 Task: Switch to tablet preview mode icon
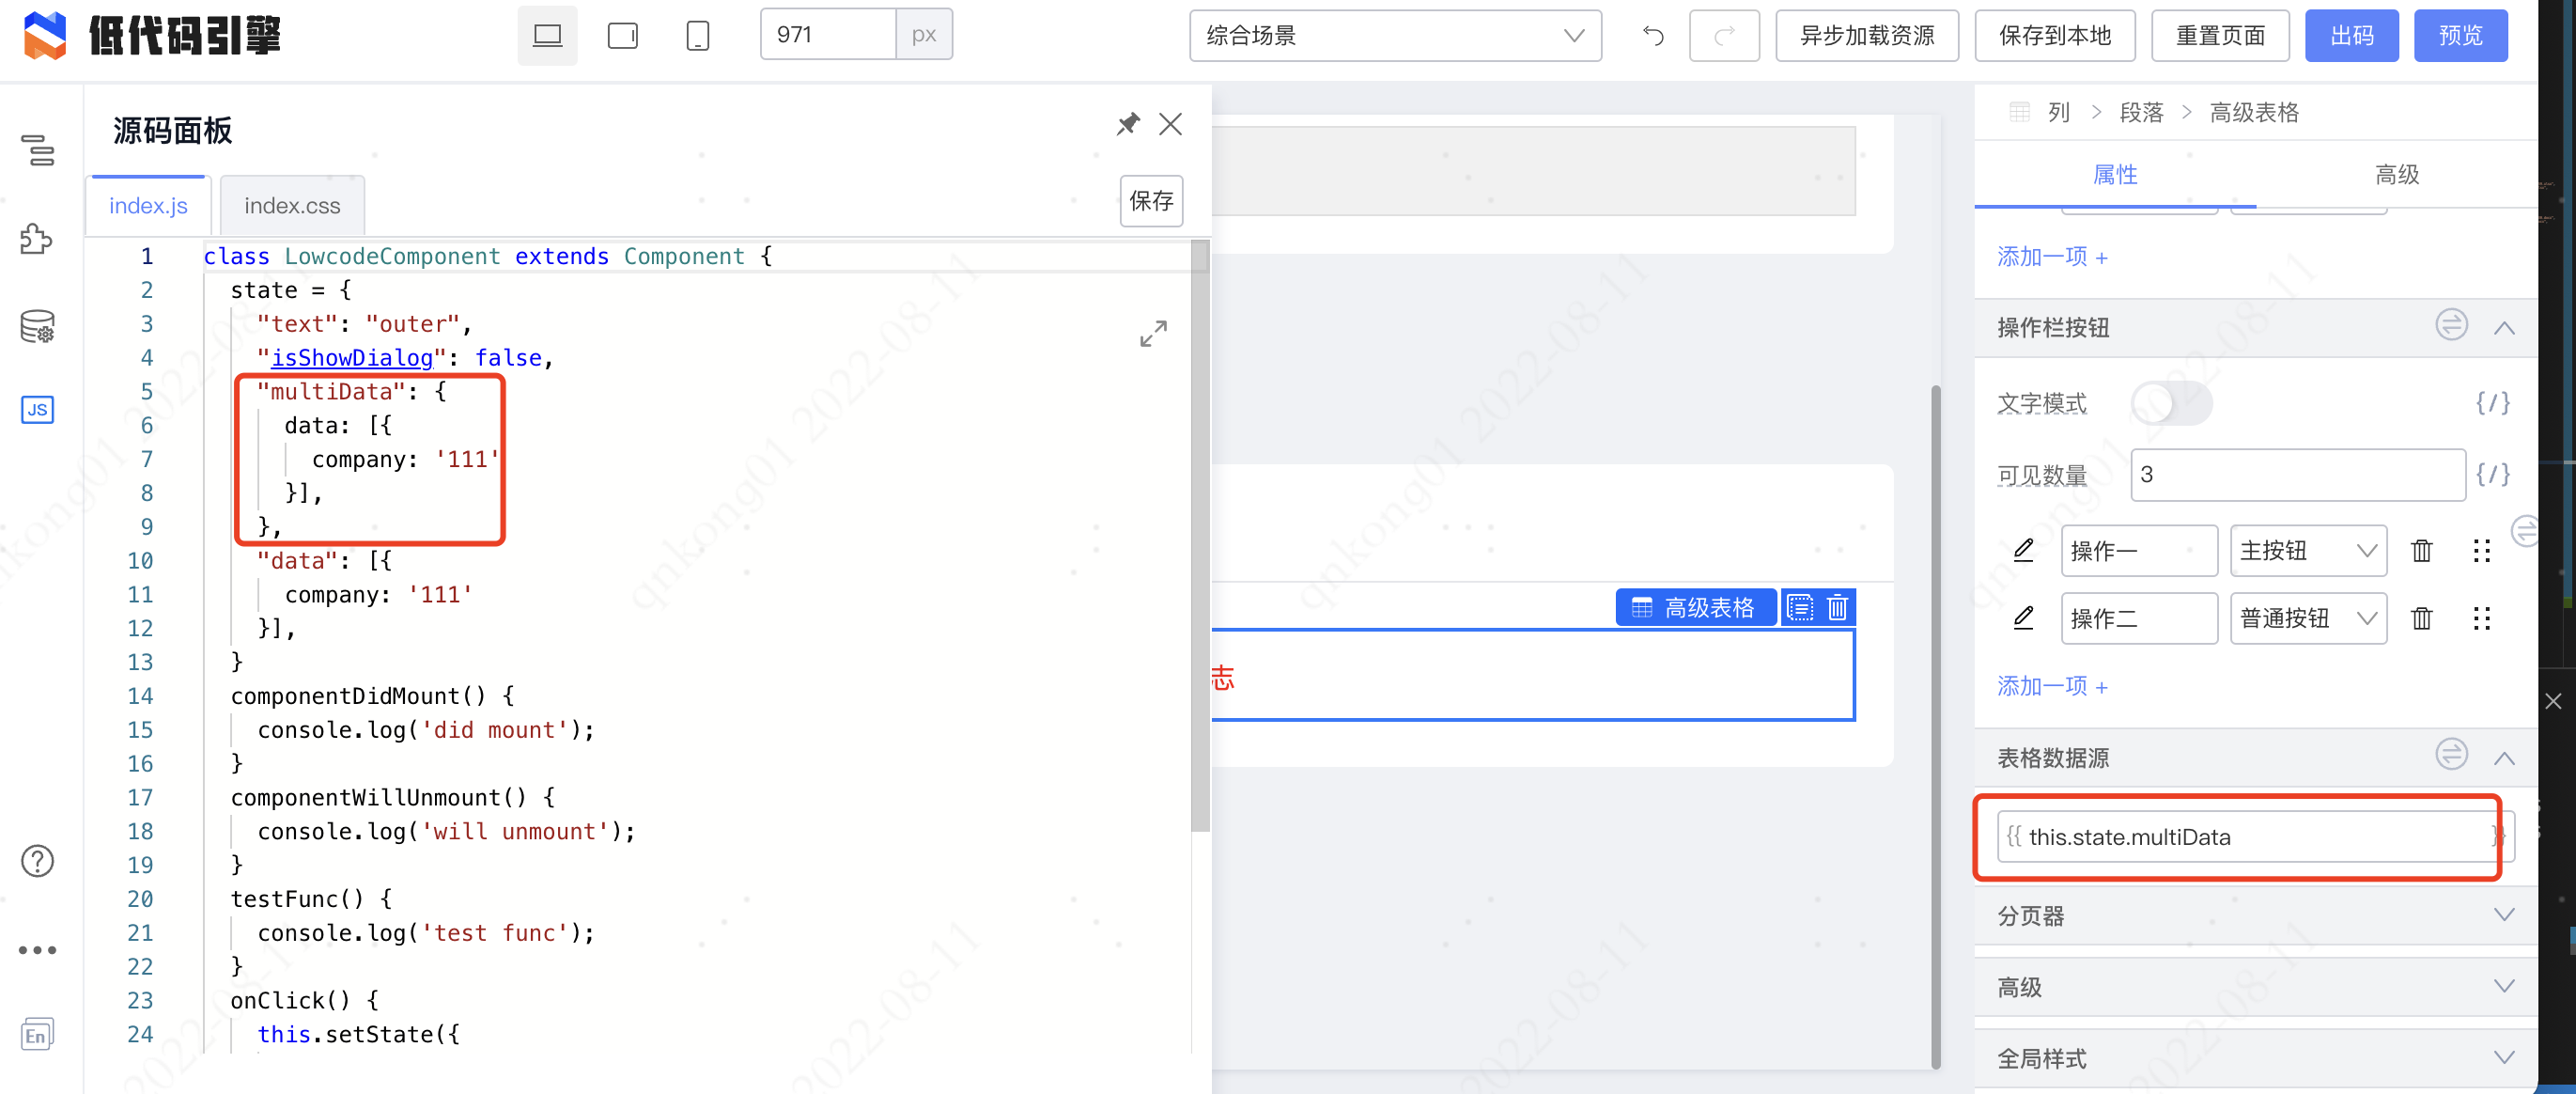tap(621, 34)
